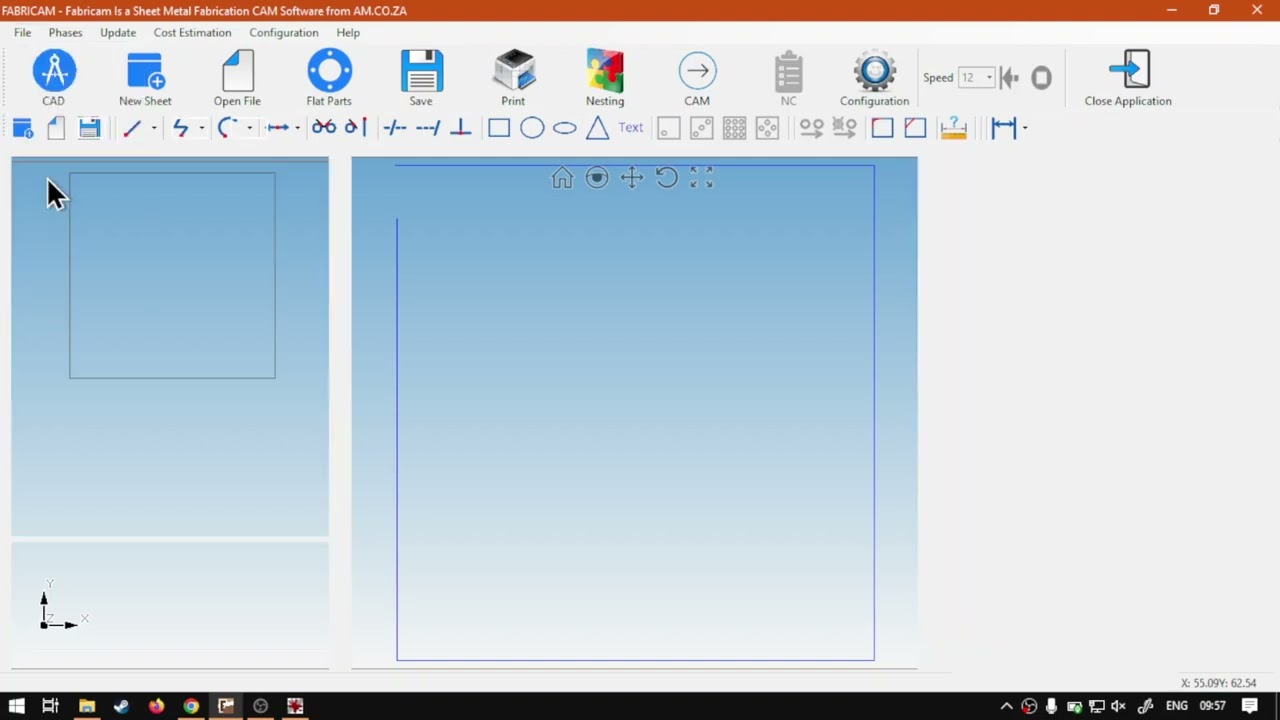This screenshot has height=720, width=1280.
Task: Click the pan view cross-arrows icon
Action: point(631,178)
